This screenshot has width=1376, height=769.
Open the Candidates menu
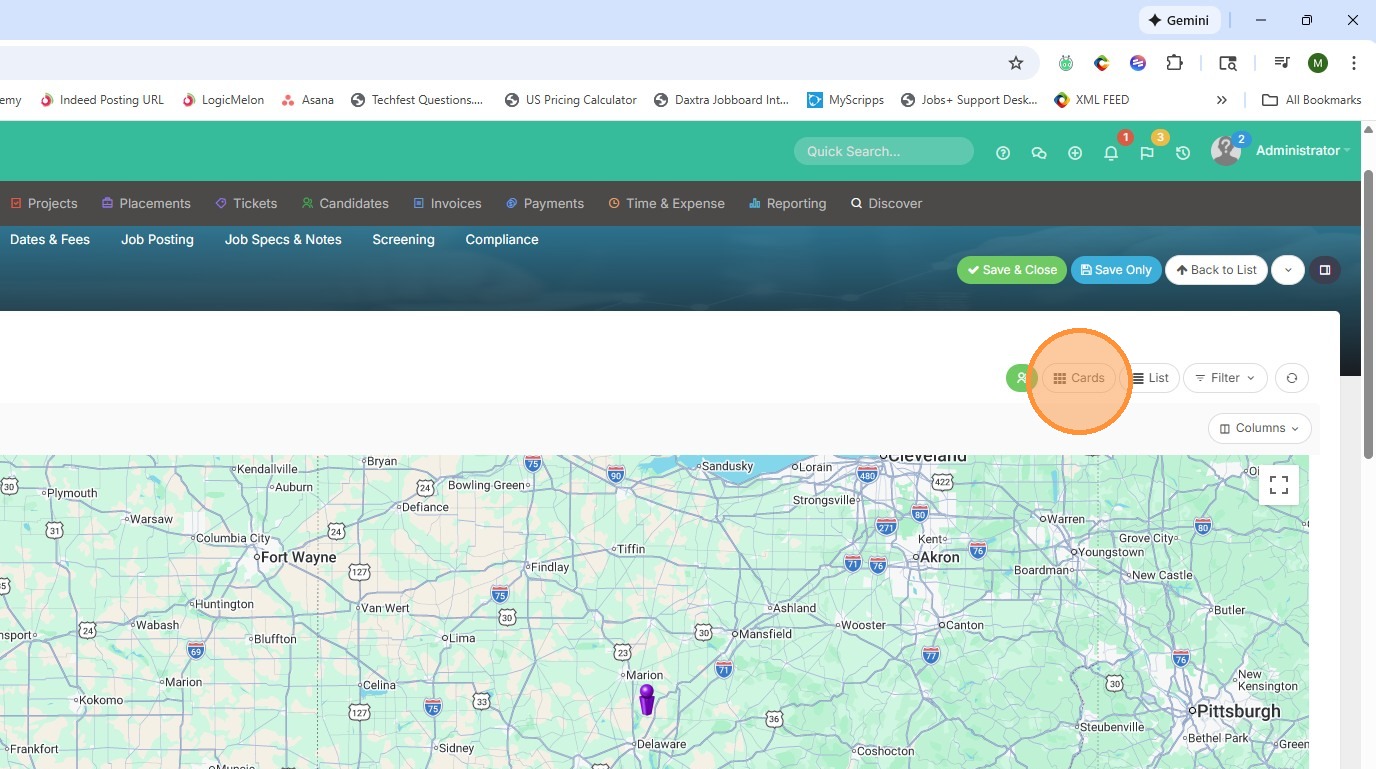(x=345, y=203)
